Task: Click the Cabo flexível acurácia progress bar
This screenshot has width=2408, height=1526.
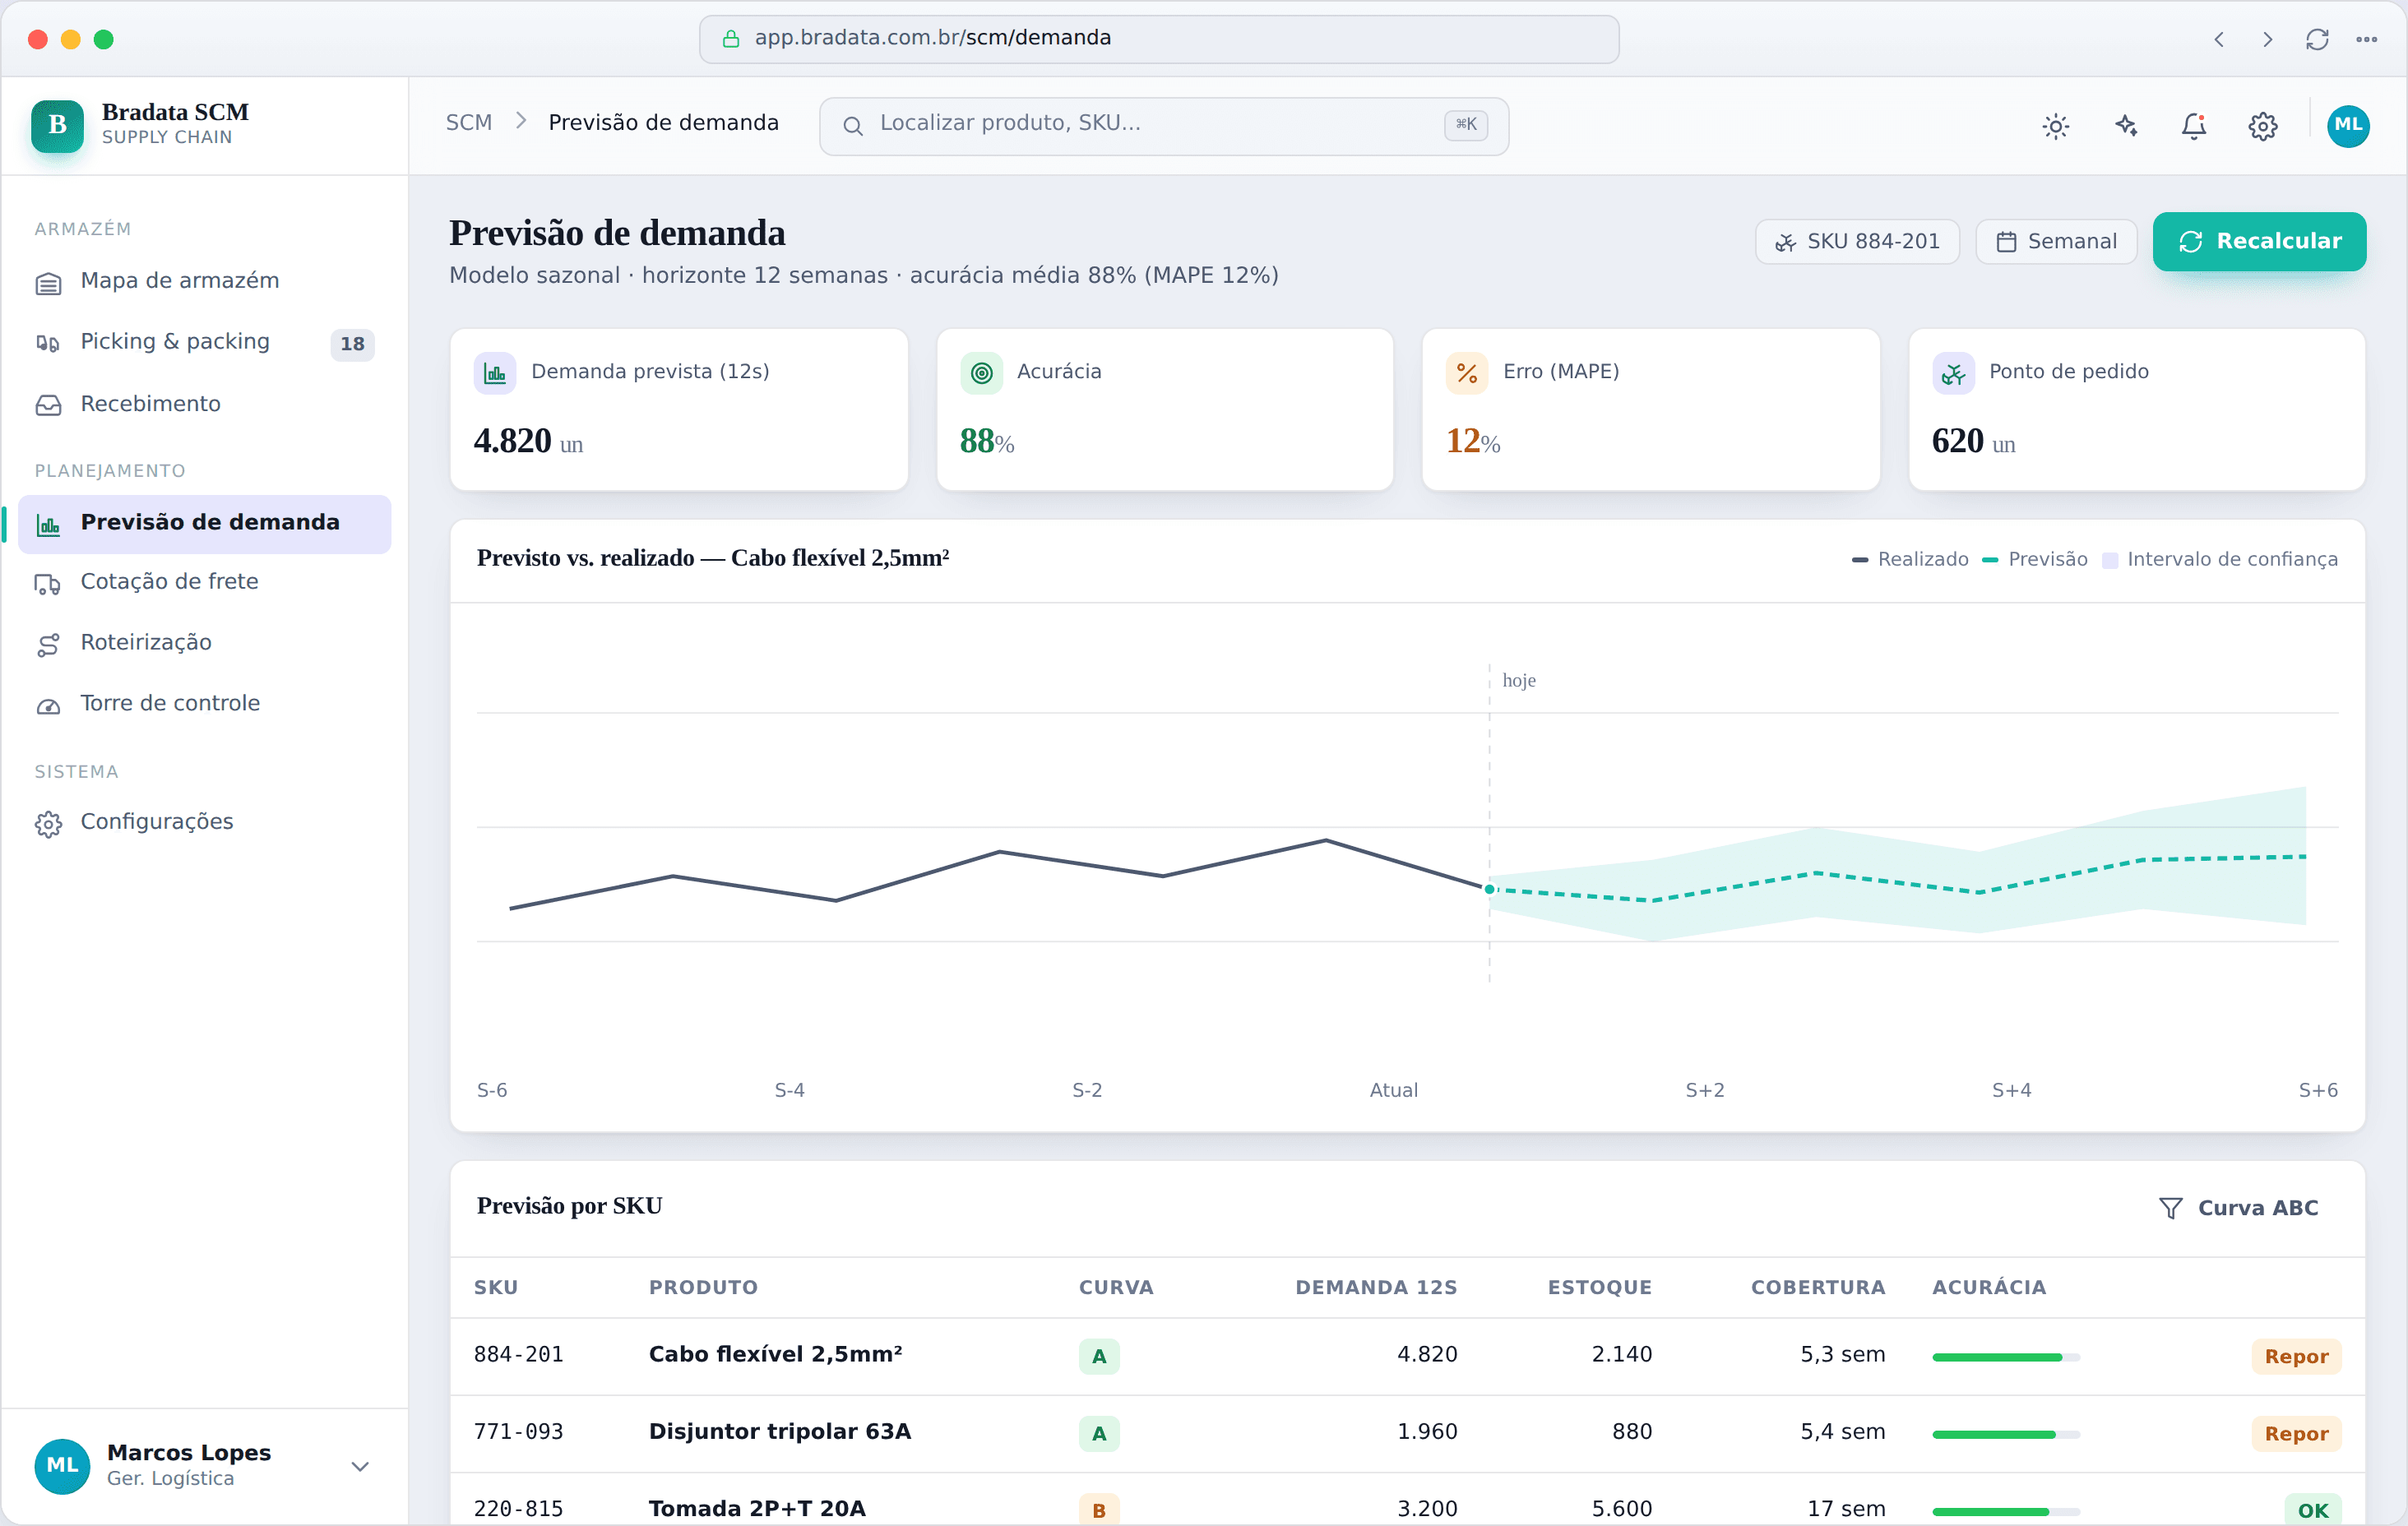Action: coord(2005,1356)
